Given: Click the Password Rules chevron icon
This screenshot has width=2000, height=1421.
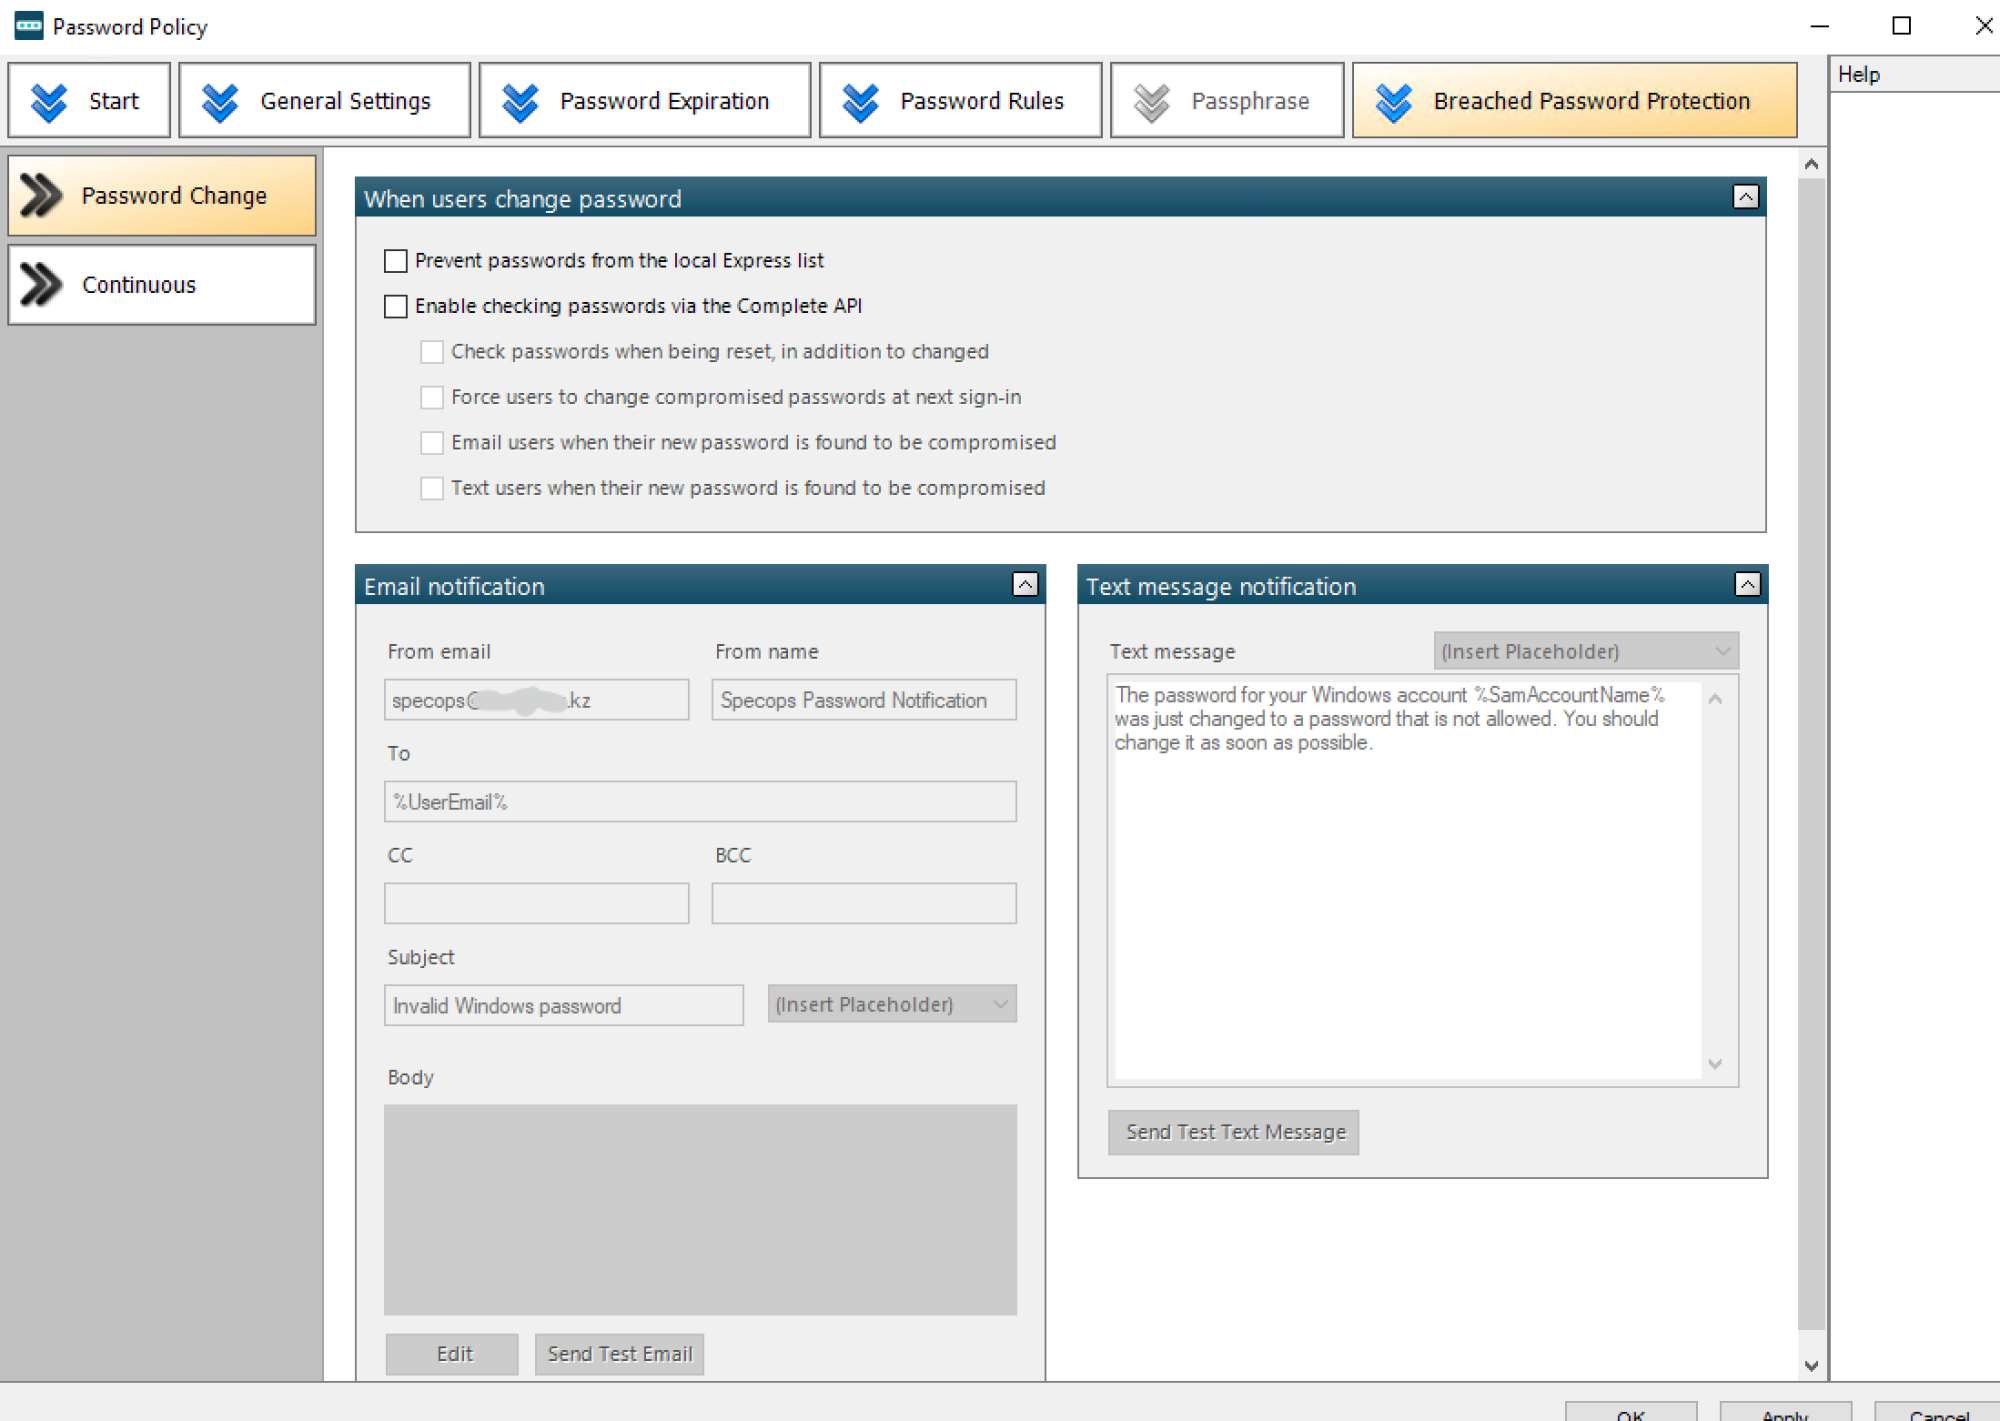Looking at the screenshot, I should coord(859,101).
